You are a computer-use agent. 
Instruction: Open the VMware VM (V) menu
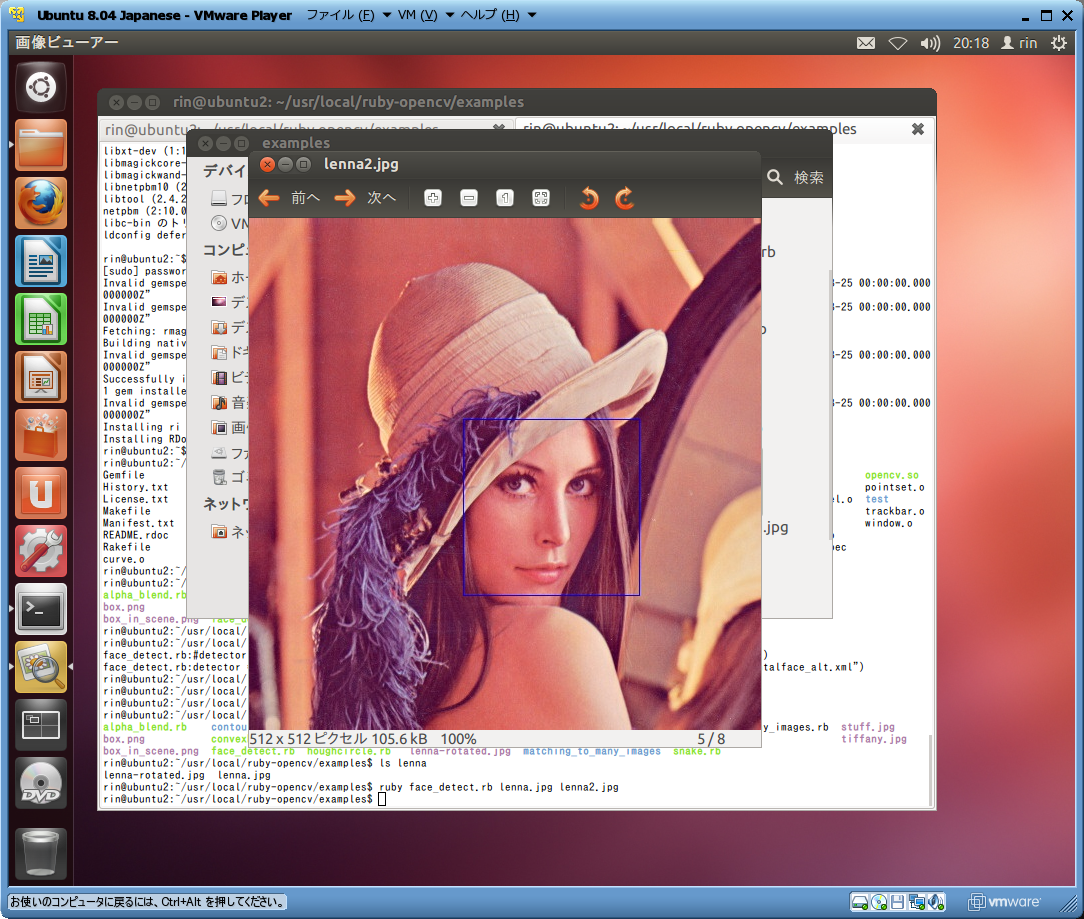tap(418, 15)
